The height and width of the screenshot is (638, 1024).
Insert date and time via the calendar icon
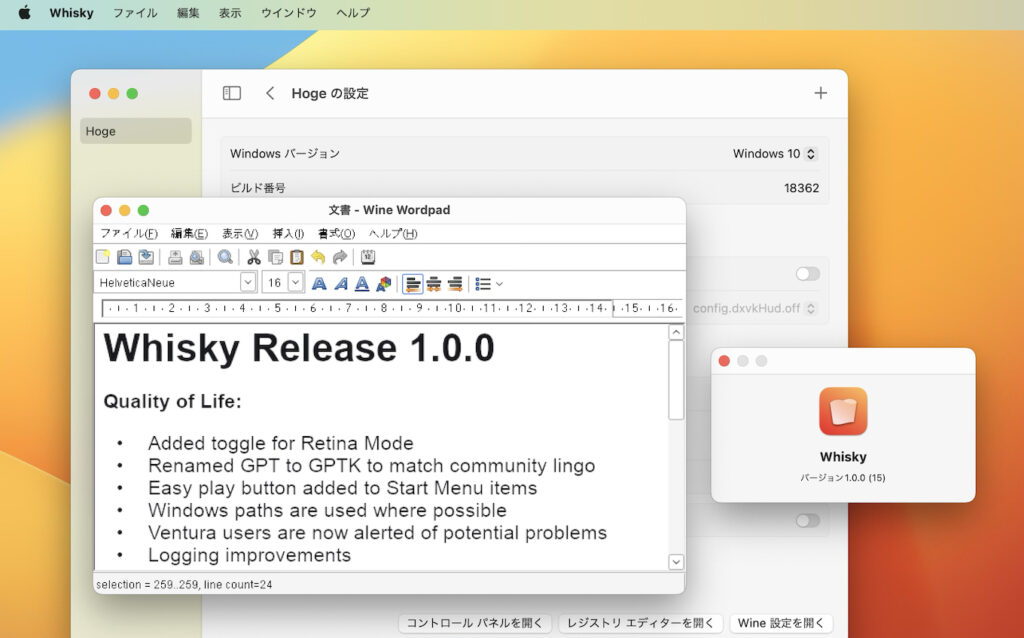[368, 257]
